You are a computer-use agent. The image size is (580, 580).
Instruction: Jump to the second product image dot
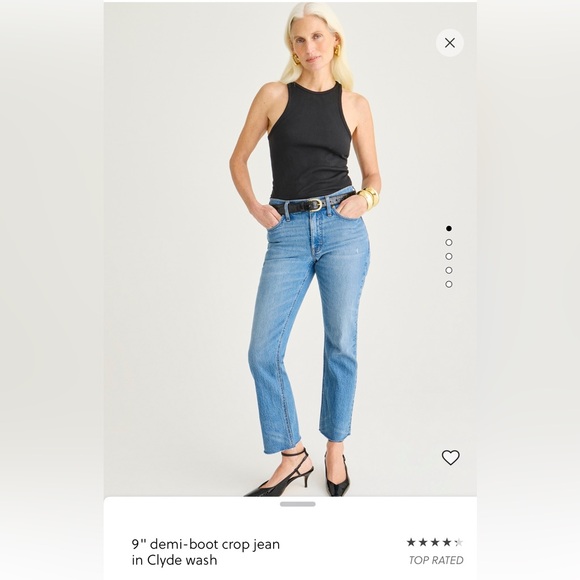(x=449, y=242)
